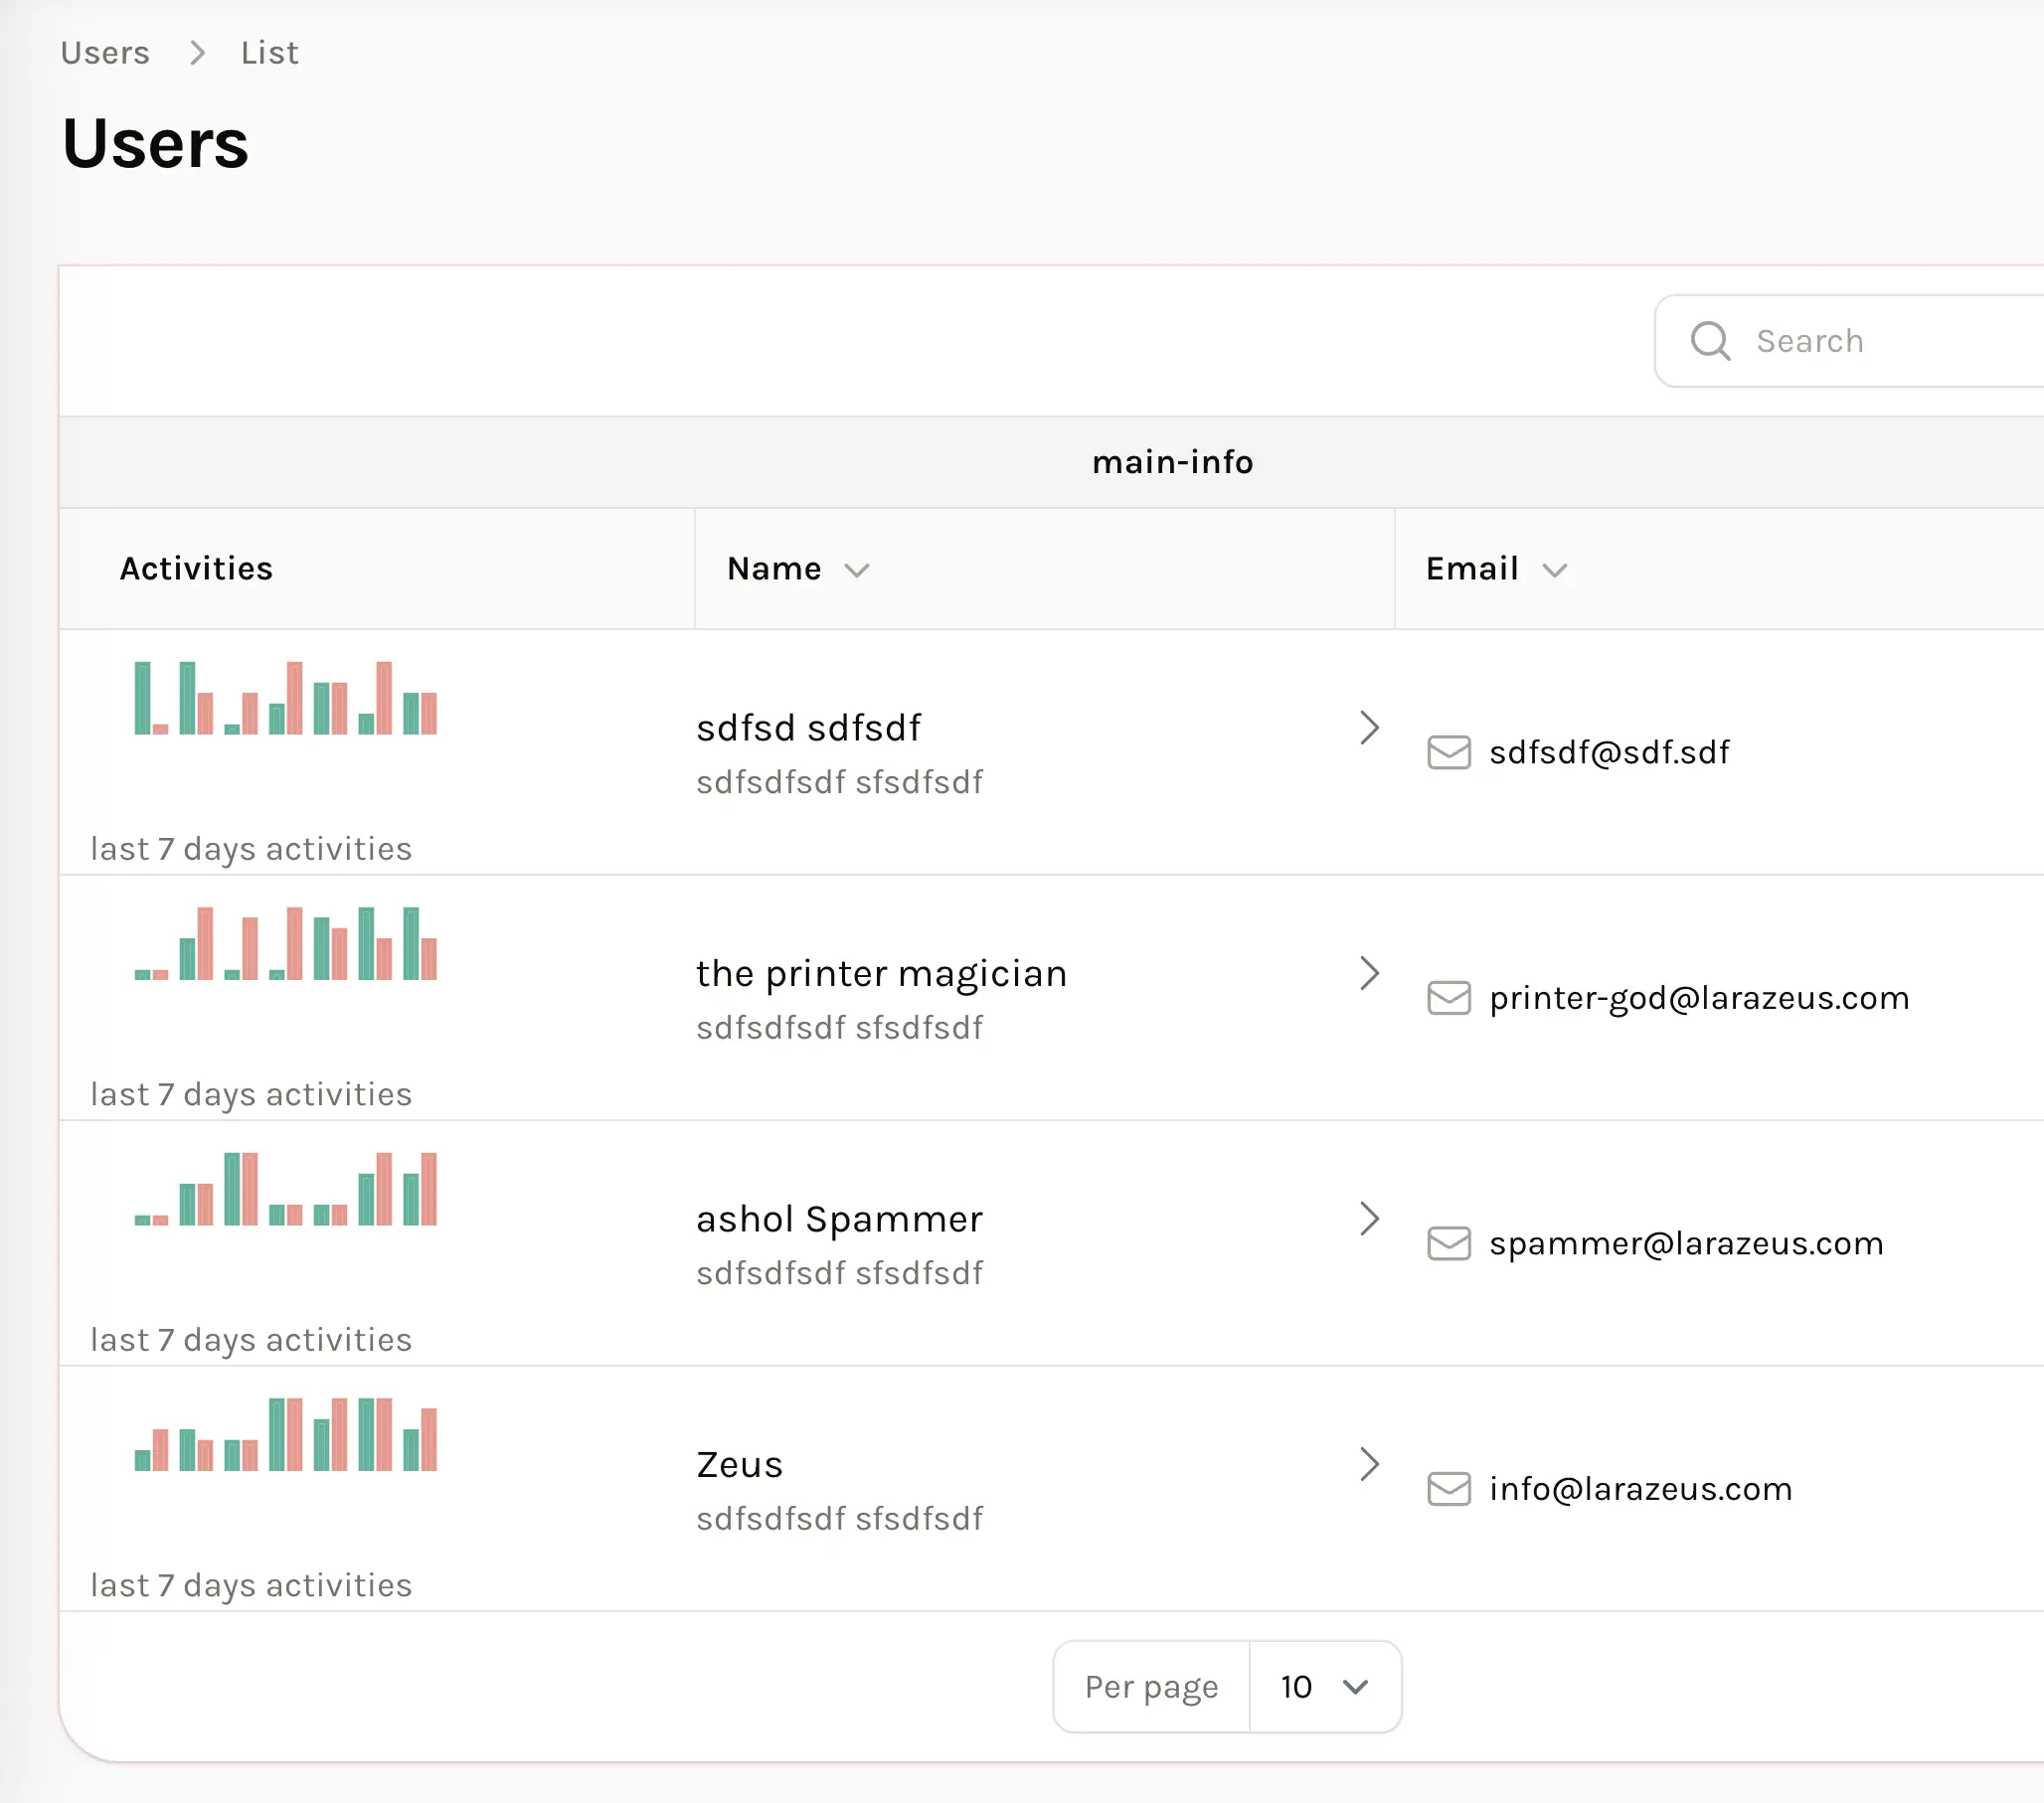Open chevron arrow for sdfsd sdfsdf row
Viewport: 2044px width, 1803px height.
[x=1368, y=728]
